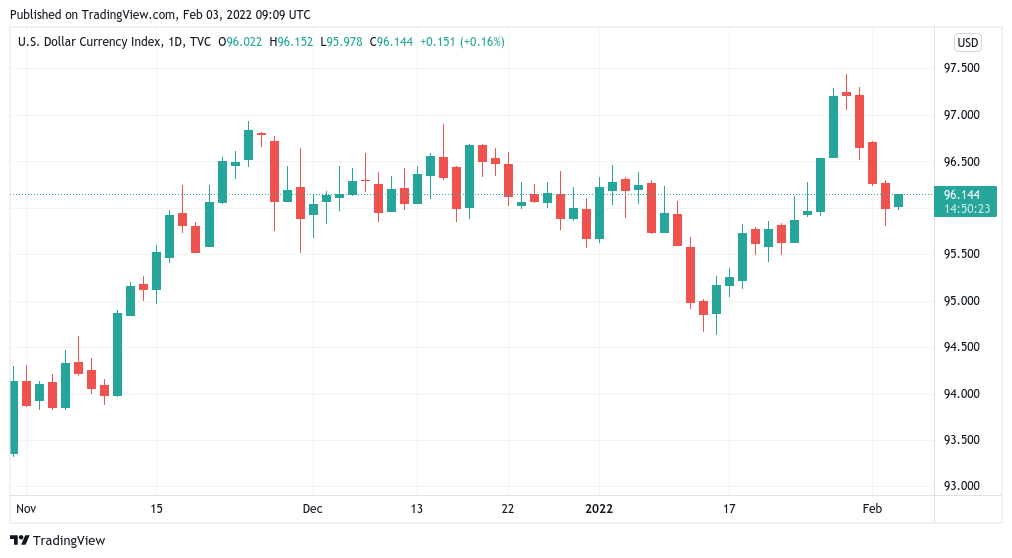Click the Feb label on time axis
The height and width of the screenshot is (558, 1012).
pos(872,509)
